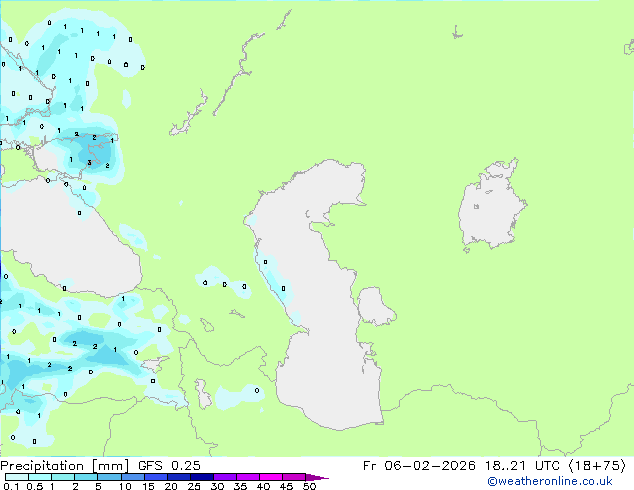This screenshot has height=490, width=634.
Task: Click the '40' legend tick label
Action: coord(263,486)
